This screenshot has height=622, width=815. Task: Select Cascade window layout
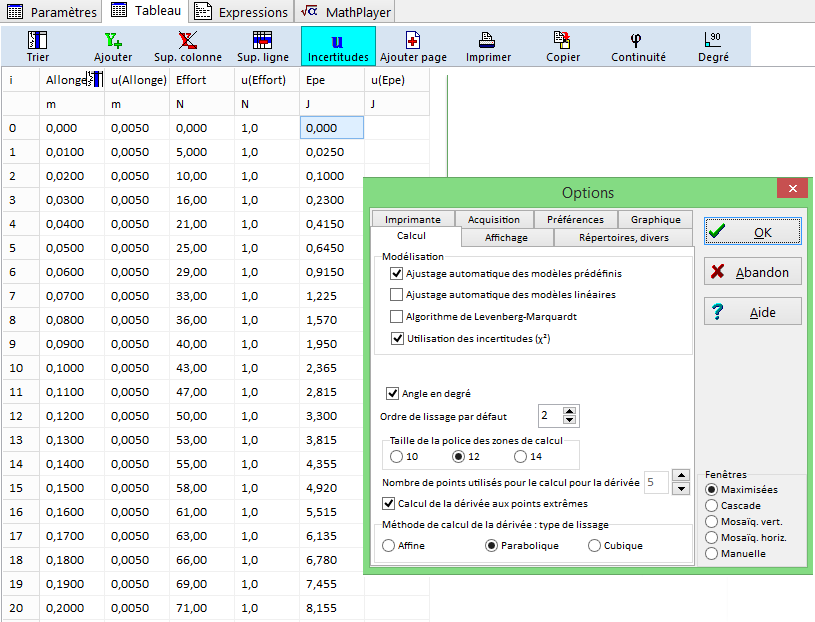712,506
